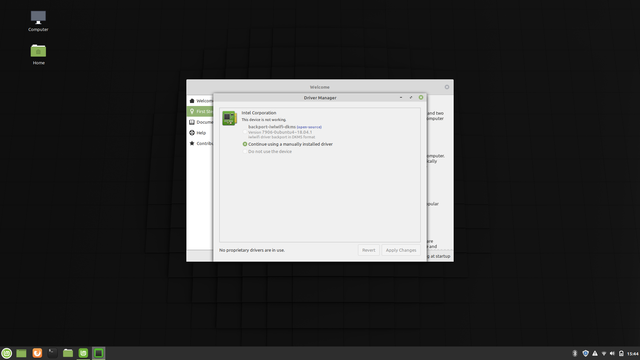This screenshot has height=360, width=640.
Task: Open the Computer desktop icon
Action: 38,21
